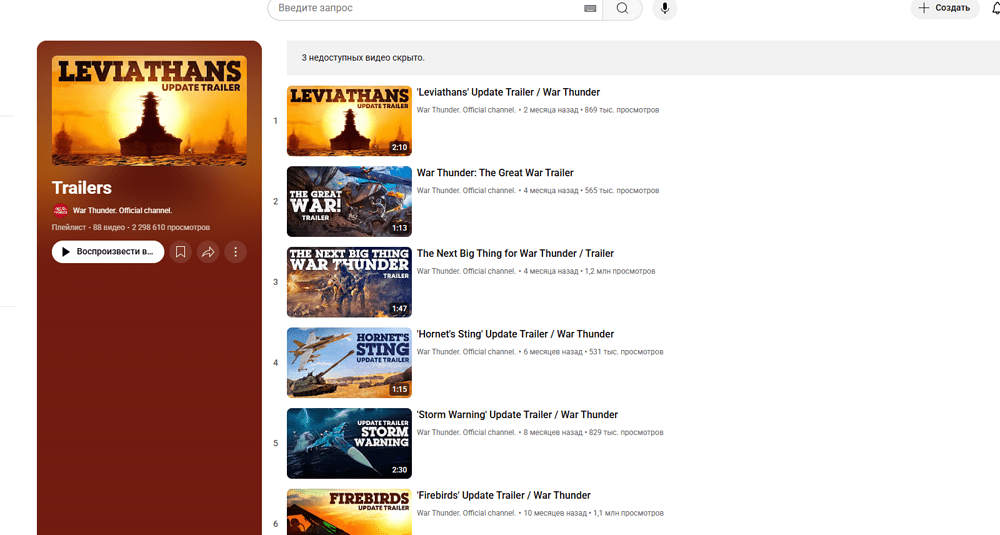Viewport: 1000px width, 535px height.
Task: Click channel name under Leviathans video
Action: pos(466,110)
